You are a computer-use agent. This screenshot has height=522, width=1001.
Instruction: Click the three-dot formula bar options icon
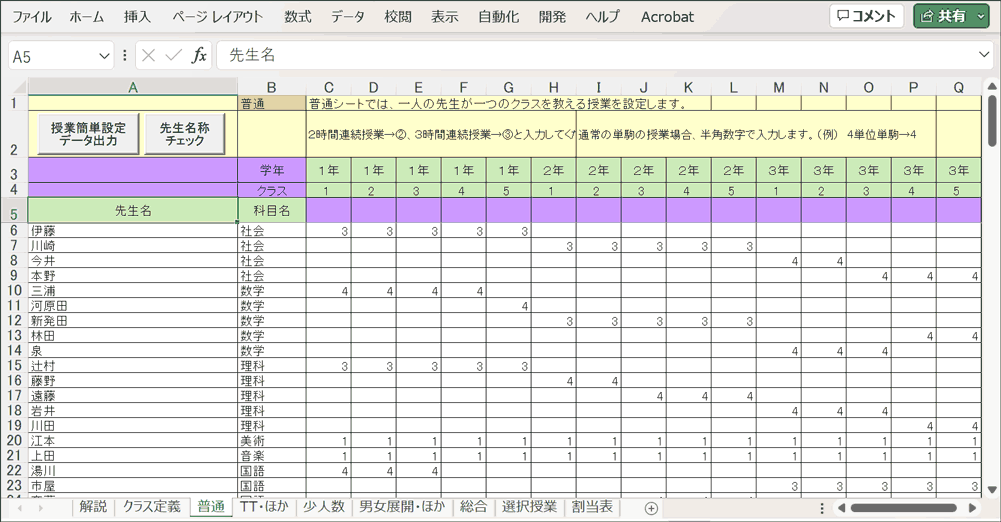click(124, 56)
